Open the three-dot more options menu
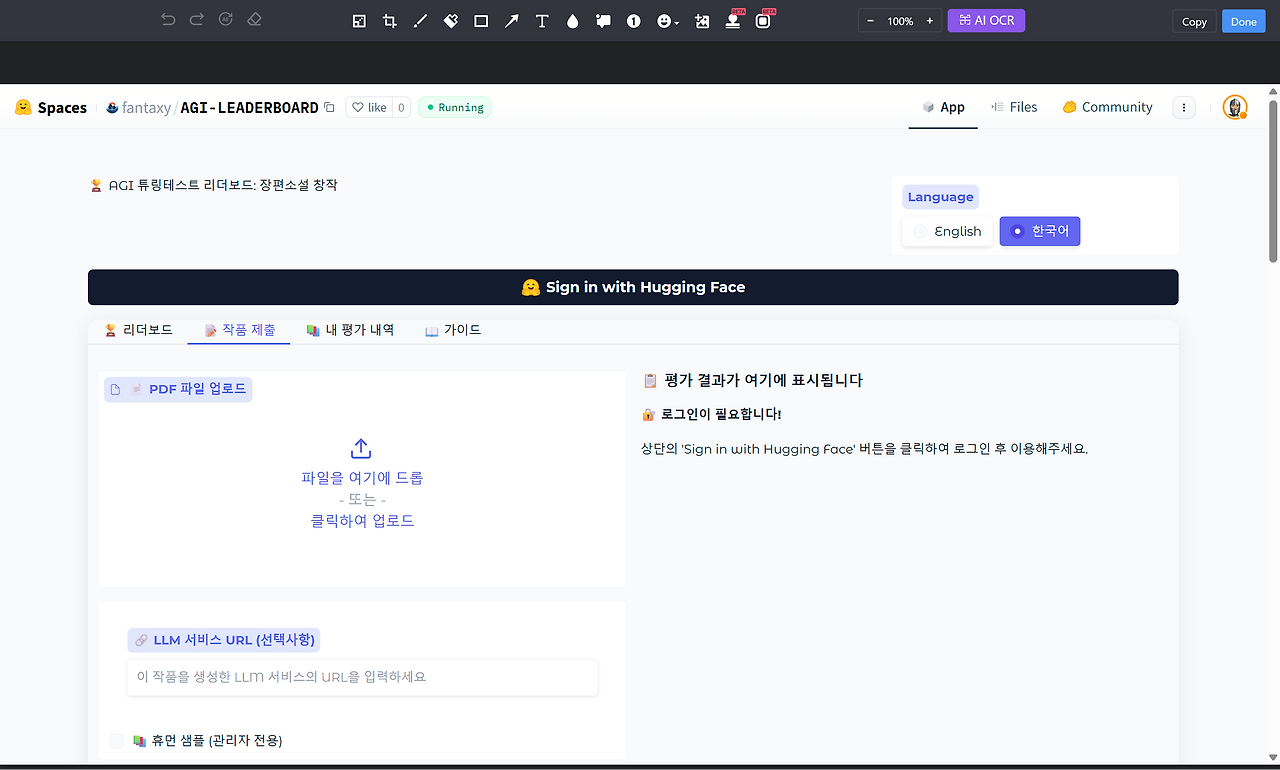Viewport: 1280px width, 770px height. (x=1184, y=107)
